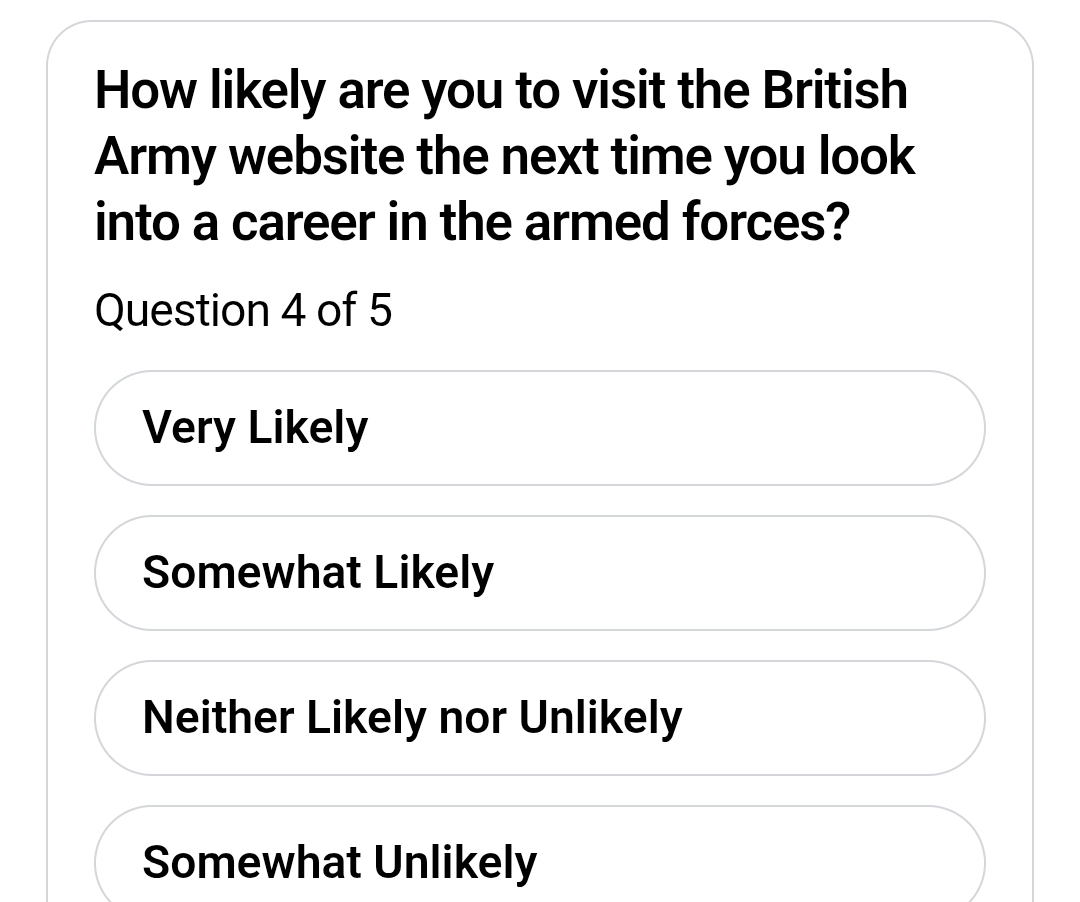Screen dimensions: 1080x902
Task: Click the word "visit" in the heading
Action: [x=620, y=90]
